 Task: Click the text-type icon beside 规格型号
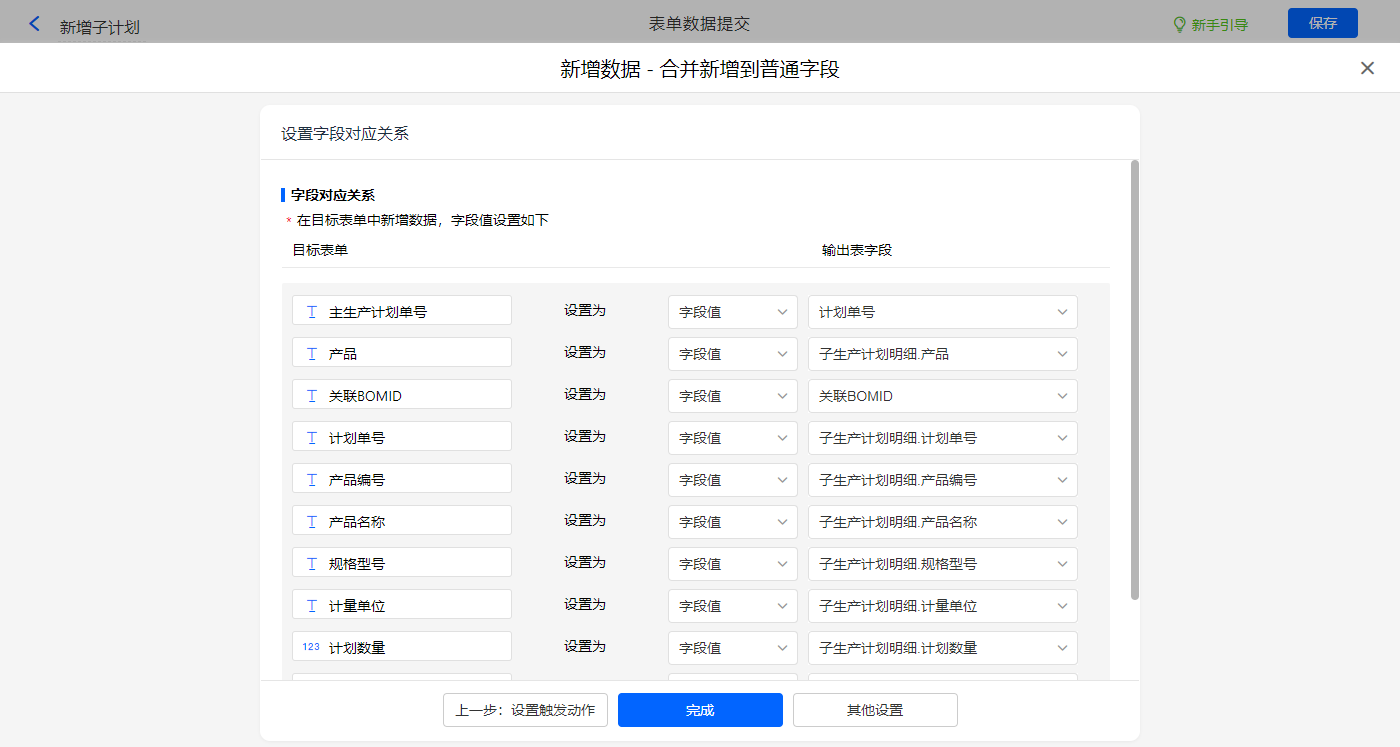312,564
